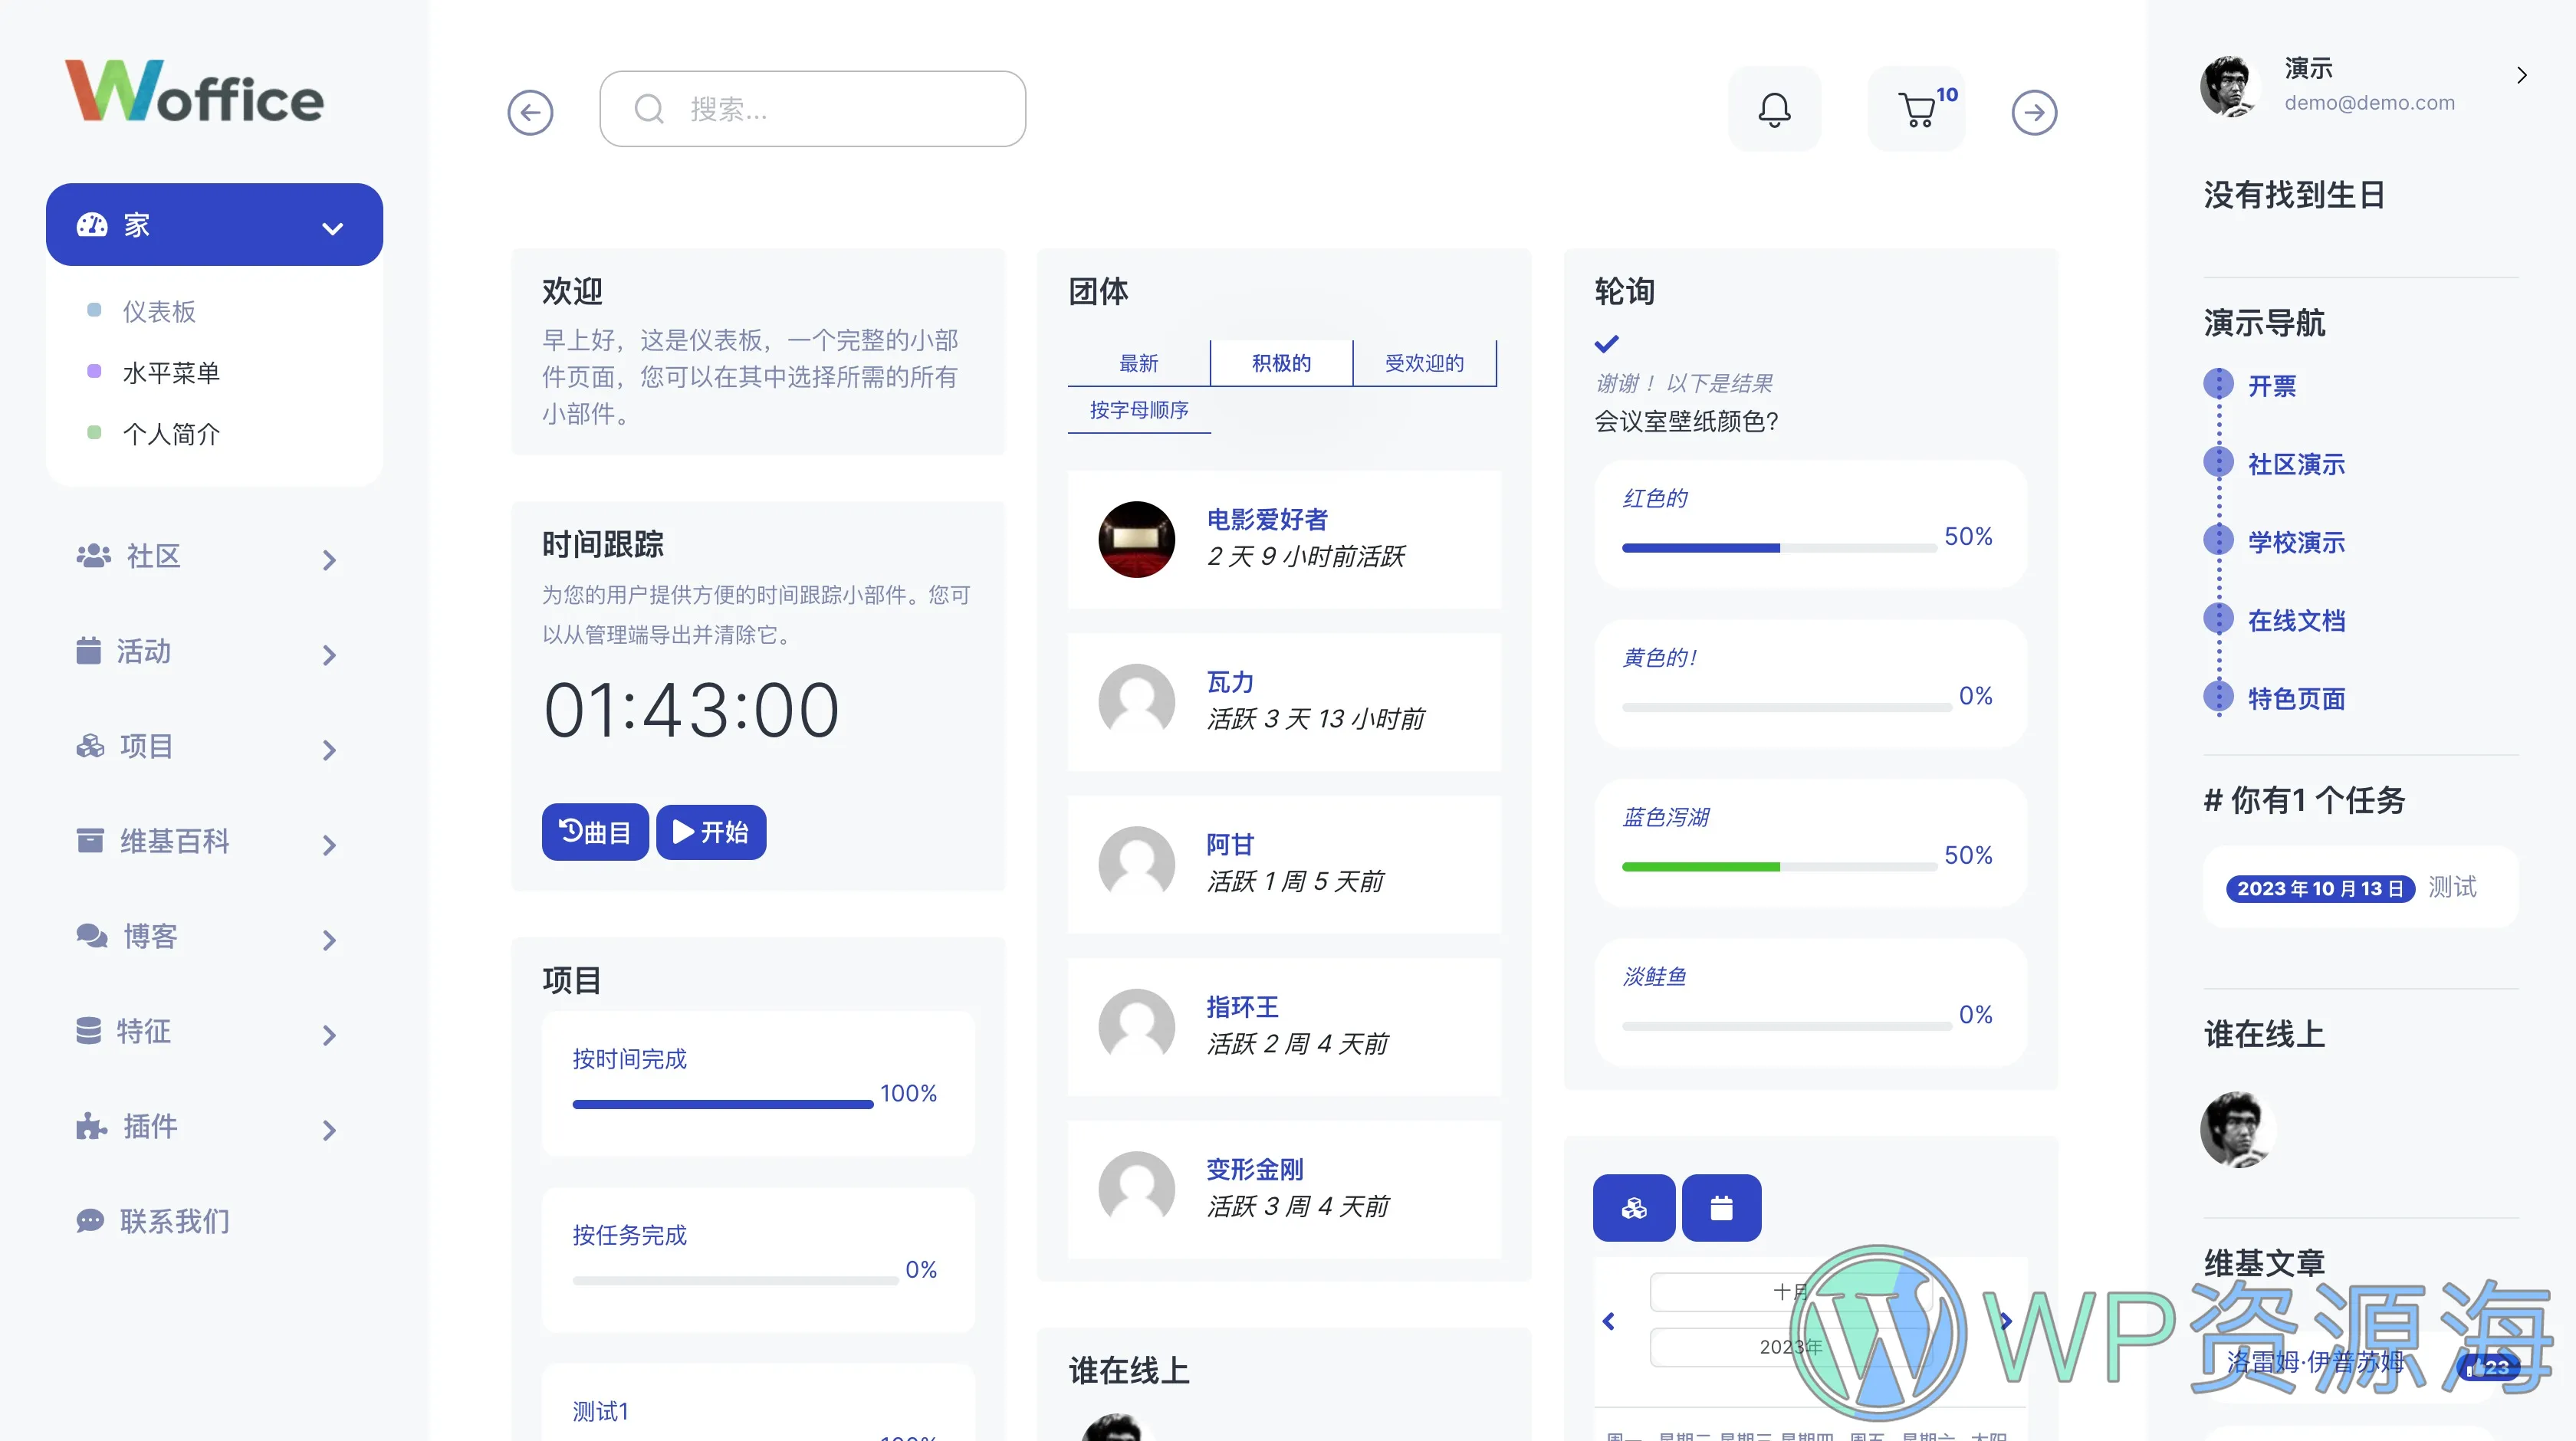
Task: Click the 曲目 time tracking button
Action: click(x=595, y=832)
